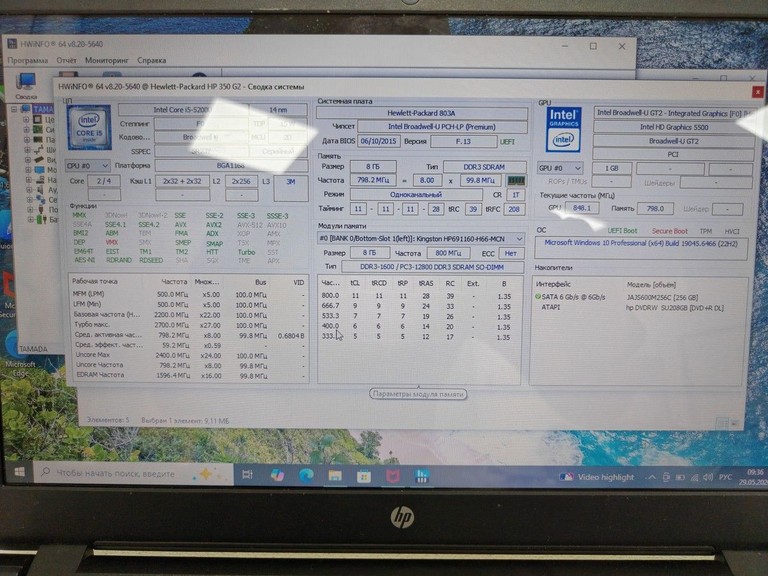Click the green memory module icon beside 99.8 МГц
768x576 pixels.
coord(516,181)
